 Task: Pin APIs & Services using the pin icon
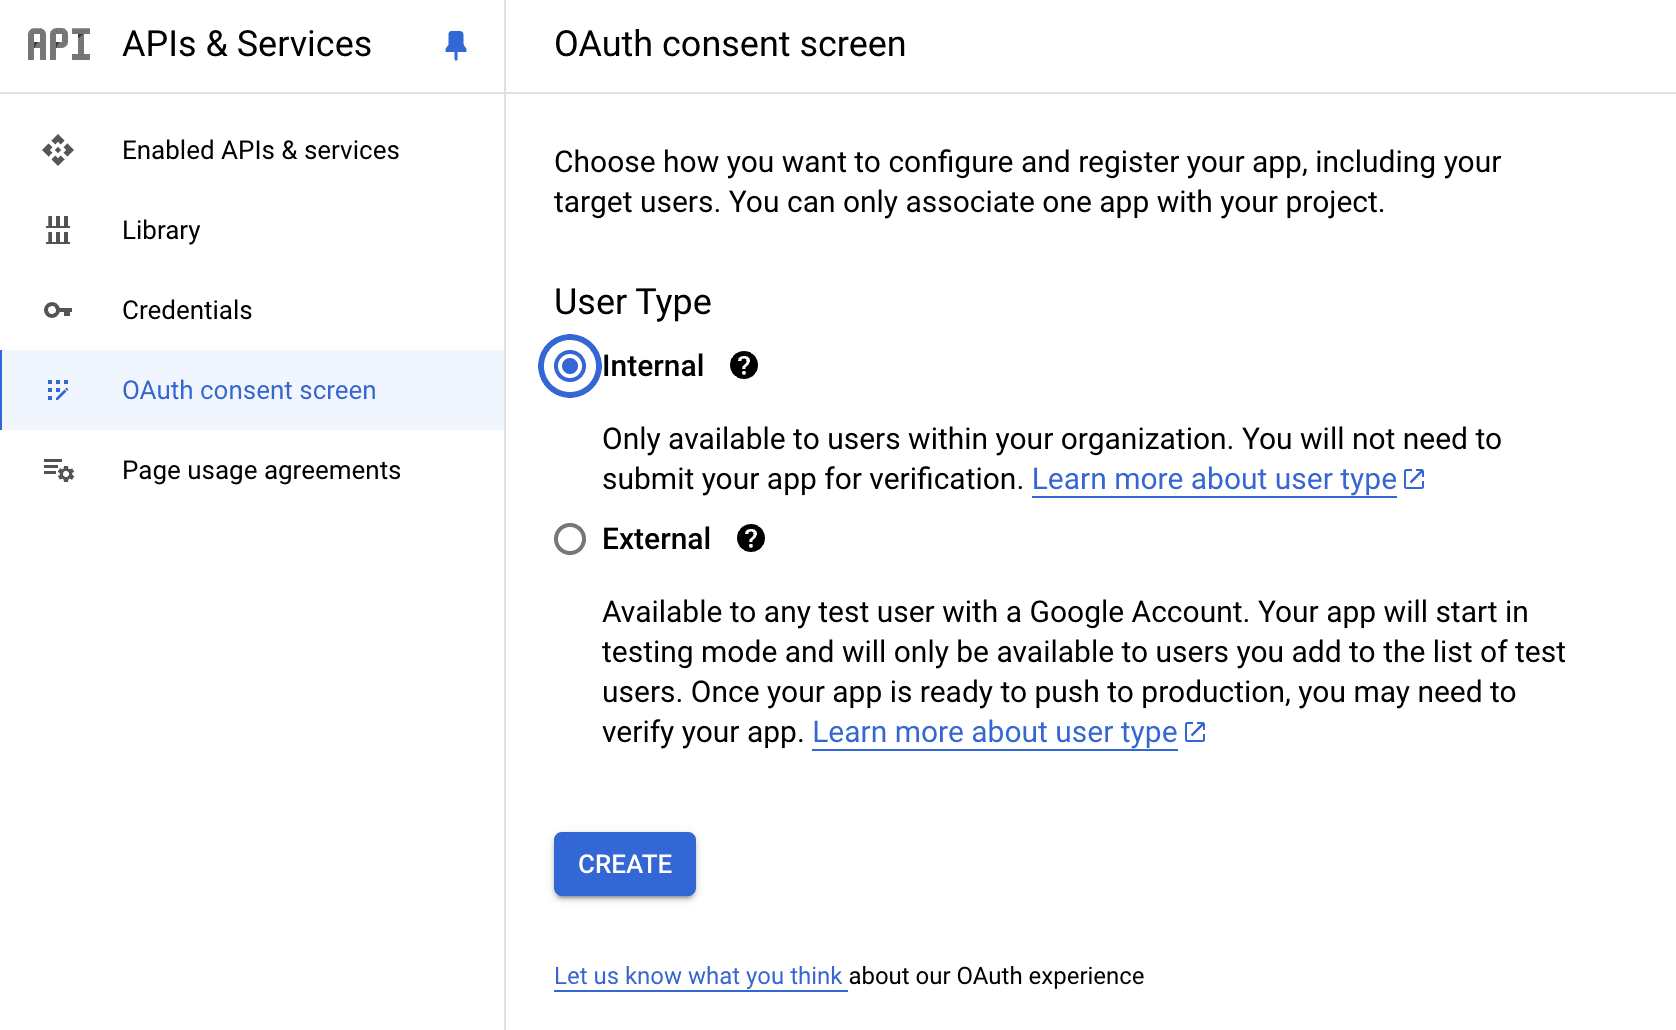click(456, 45)
